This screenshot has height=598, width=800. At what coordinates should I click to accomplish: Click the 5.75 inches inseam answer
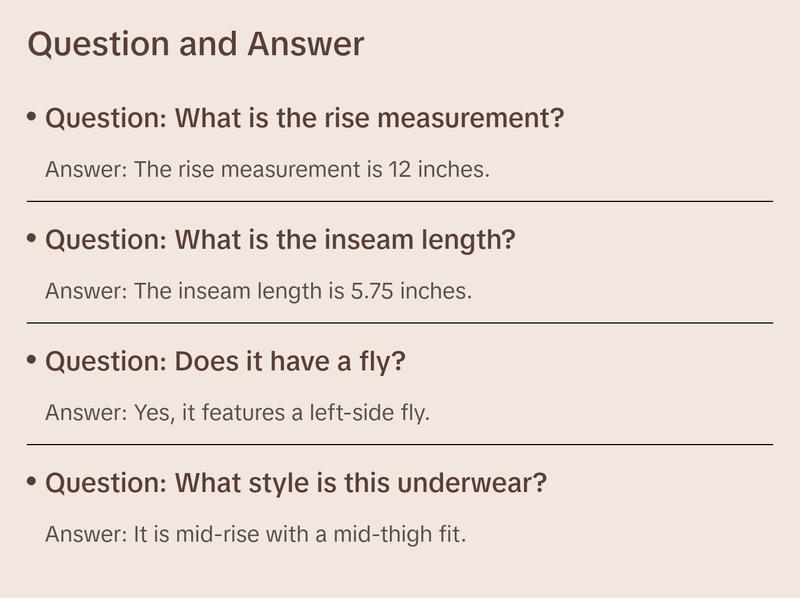pos(258,291)
